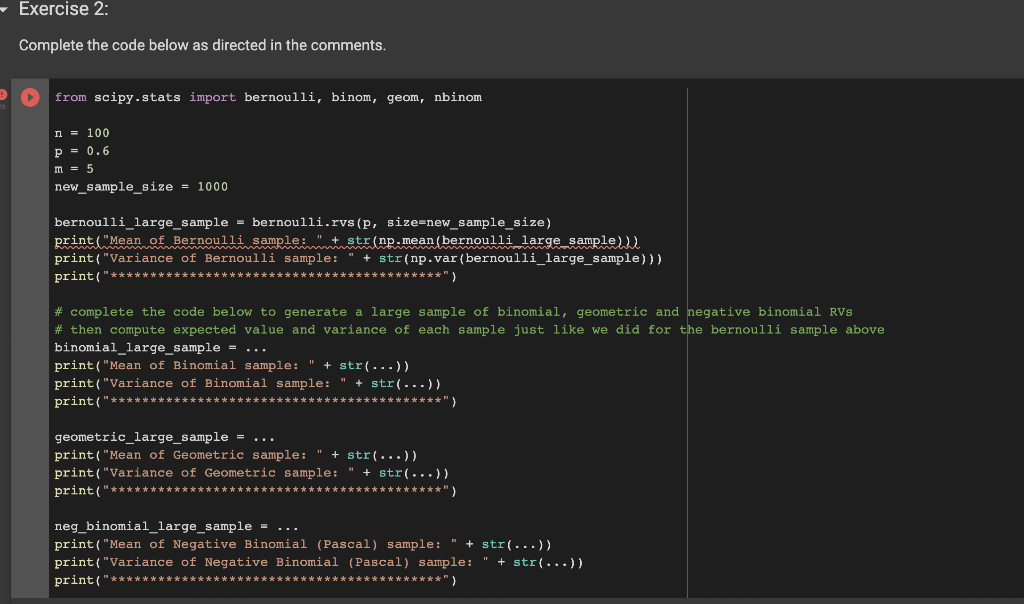Click the p = 0.6 assignment
1024x604 pixels.
tap(80, 150)
